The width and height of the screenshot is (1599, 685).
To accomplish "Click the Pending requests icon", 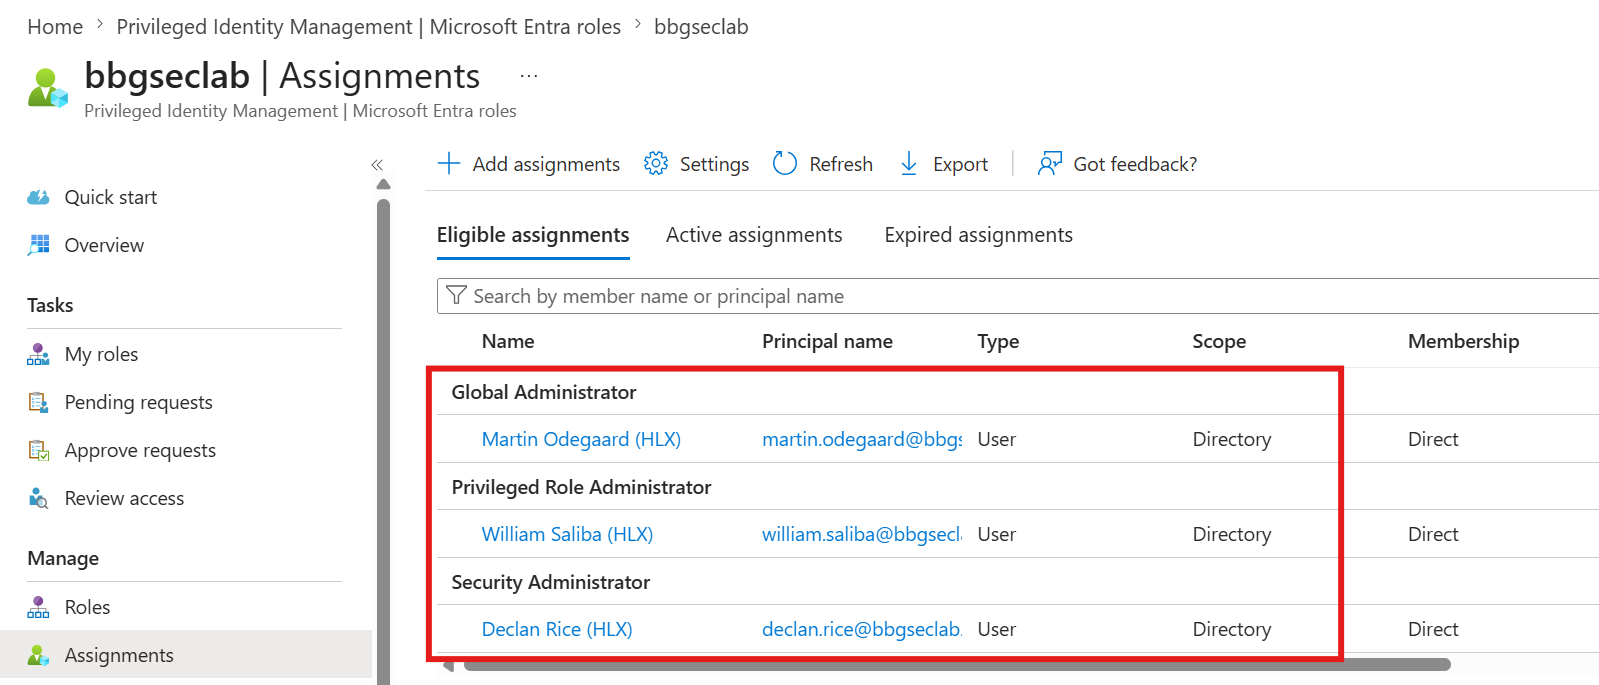I will tap(39, 402).
